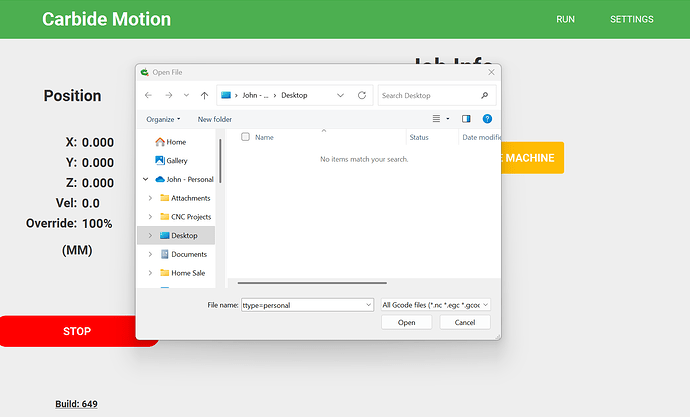
Task: Click the Open button
Action: (406, 323)
